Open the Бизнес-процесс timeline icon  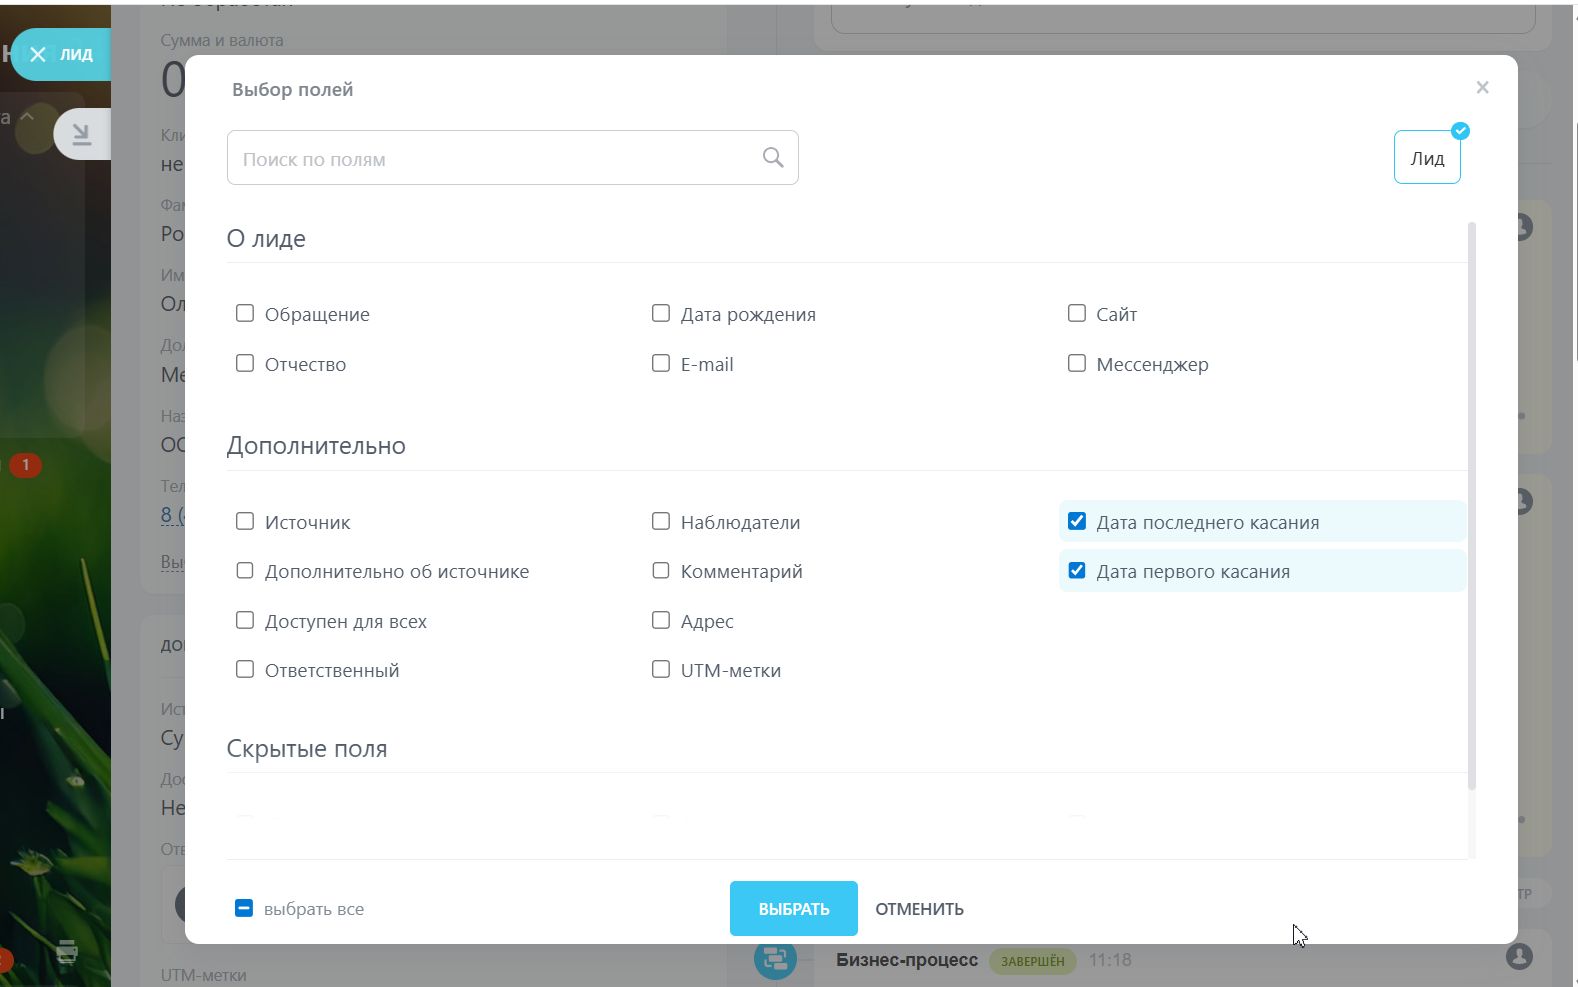775,960
